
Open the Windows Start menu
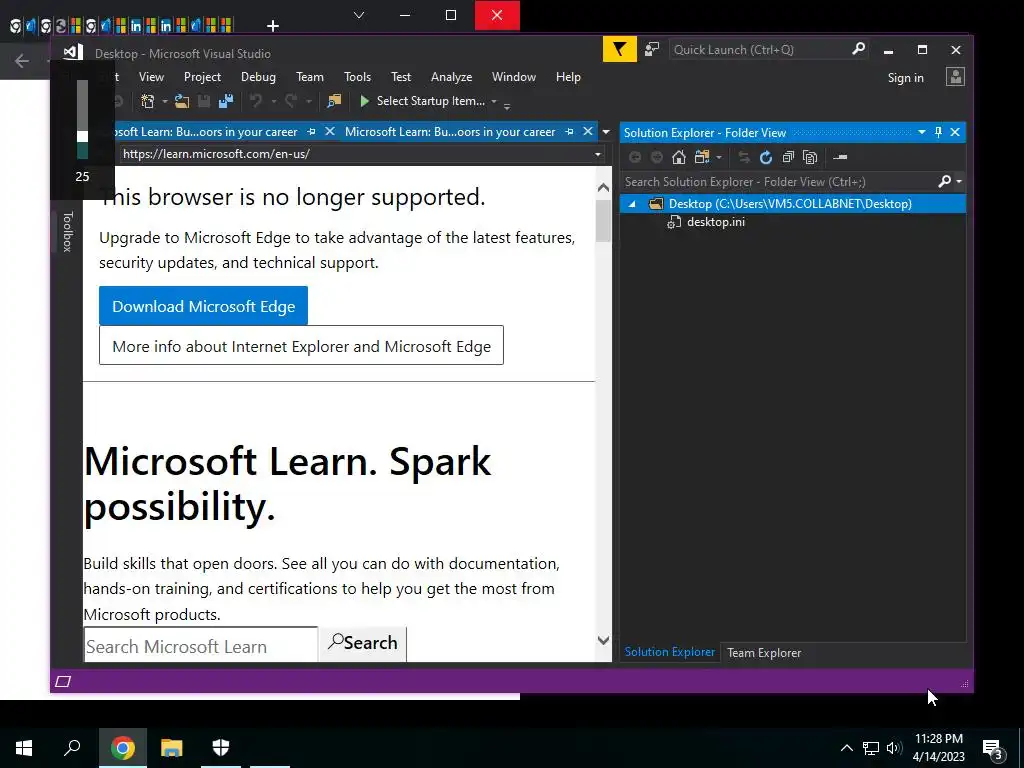[x=24, y=748]
